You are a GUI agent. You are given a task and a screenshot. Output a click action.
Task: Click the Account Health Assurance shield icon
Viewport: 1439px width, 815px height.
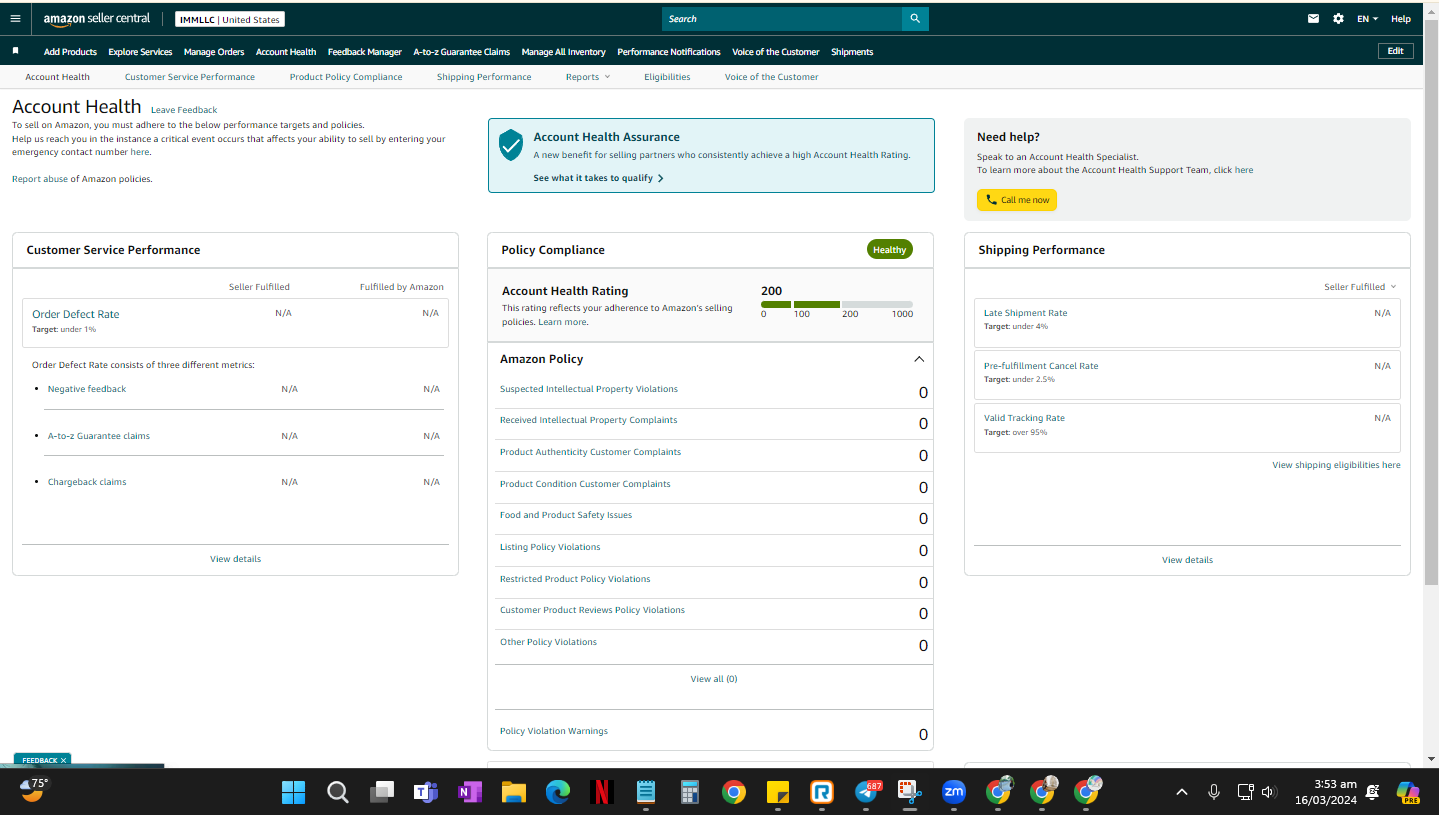[511, 144]
